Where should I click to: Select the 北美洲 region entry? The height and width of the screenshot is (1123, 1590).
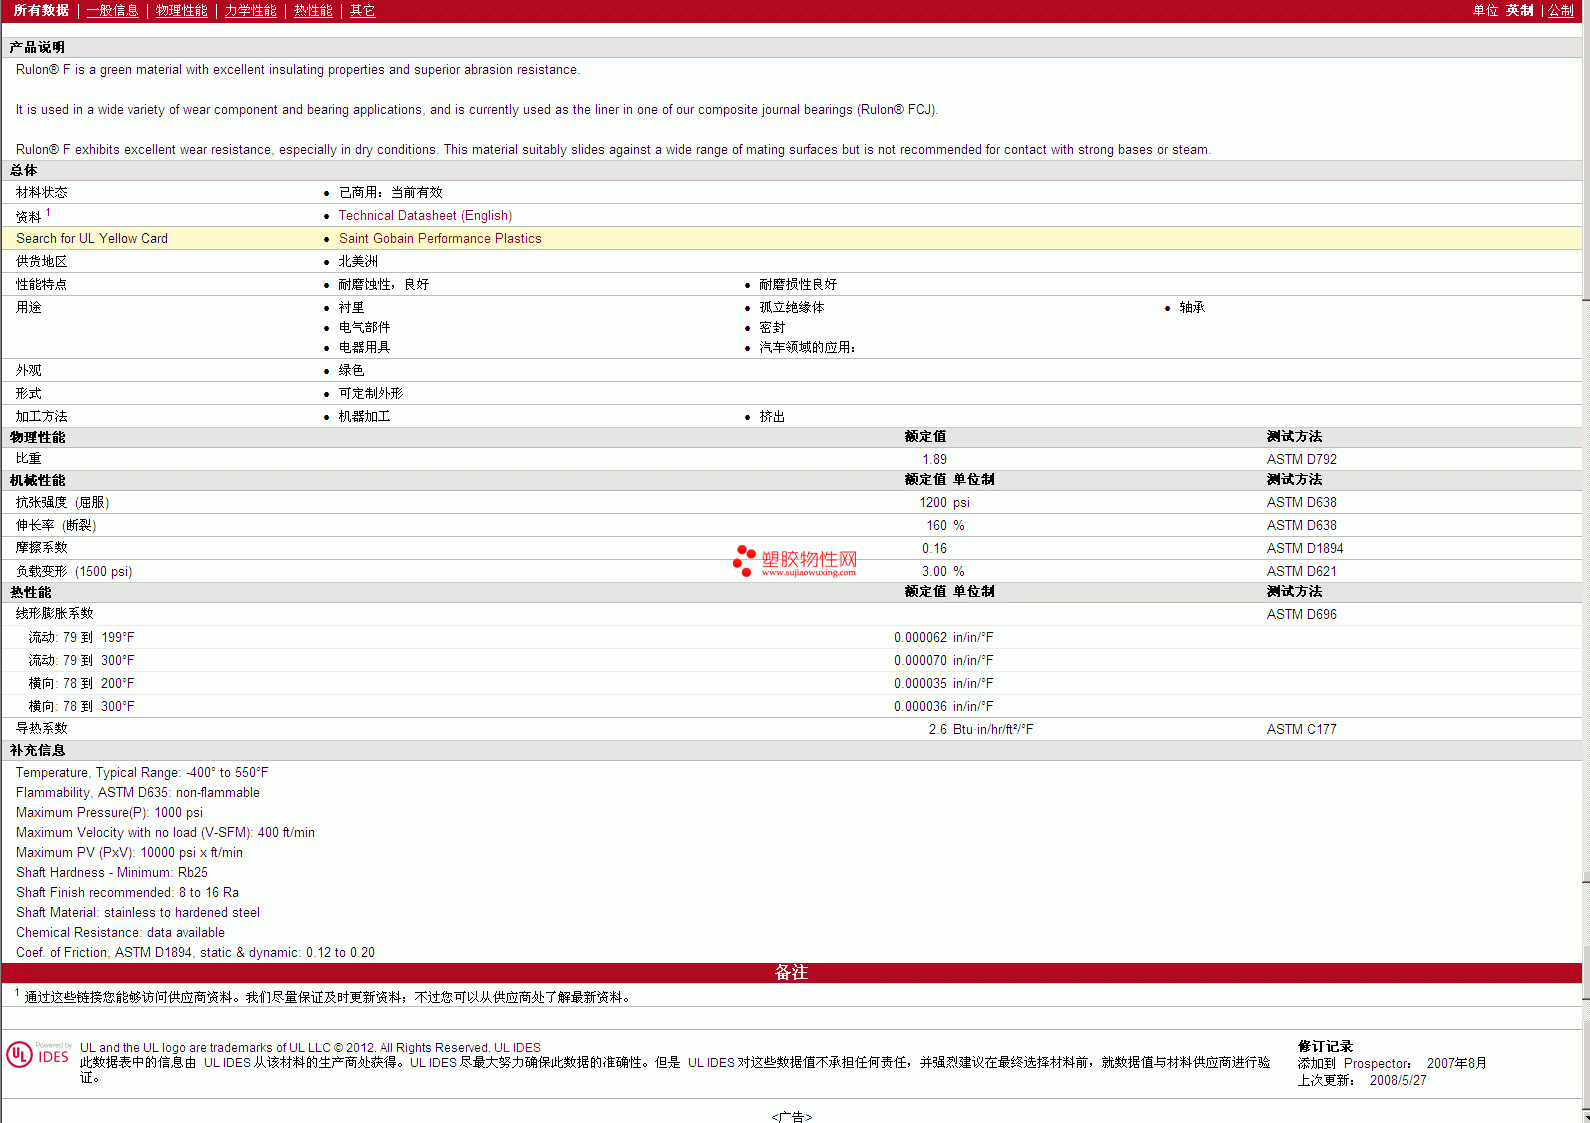[358, 261]
